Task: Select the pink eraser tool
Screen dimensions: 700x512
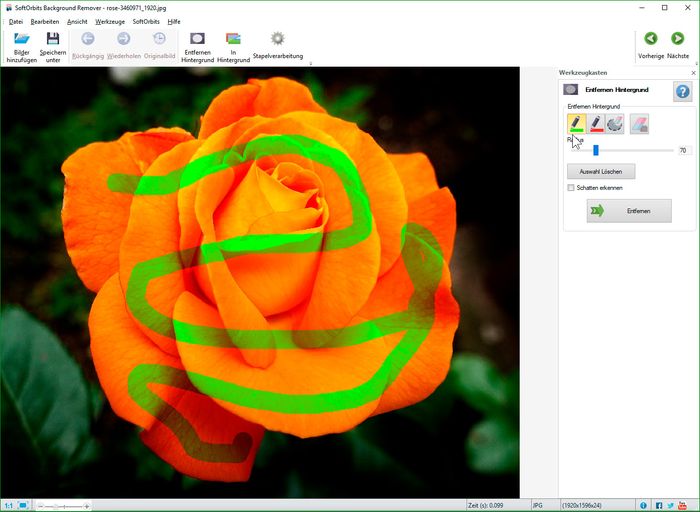Action: point(640,124)
